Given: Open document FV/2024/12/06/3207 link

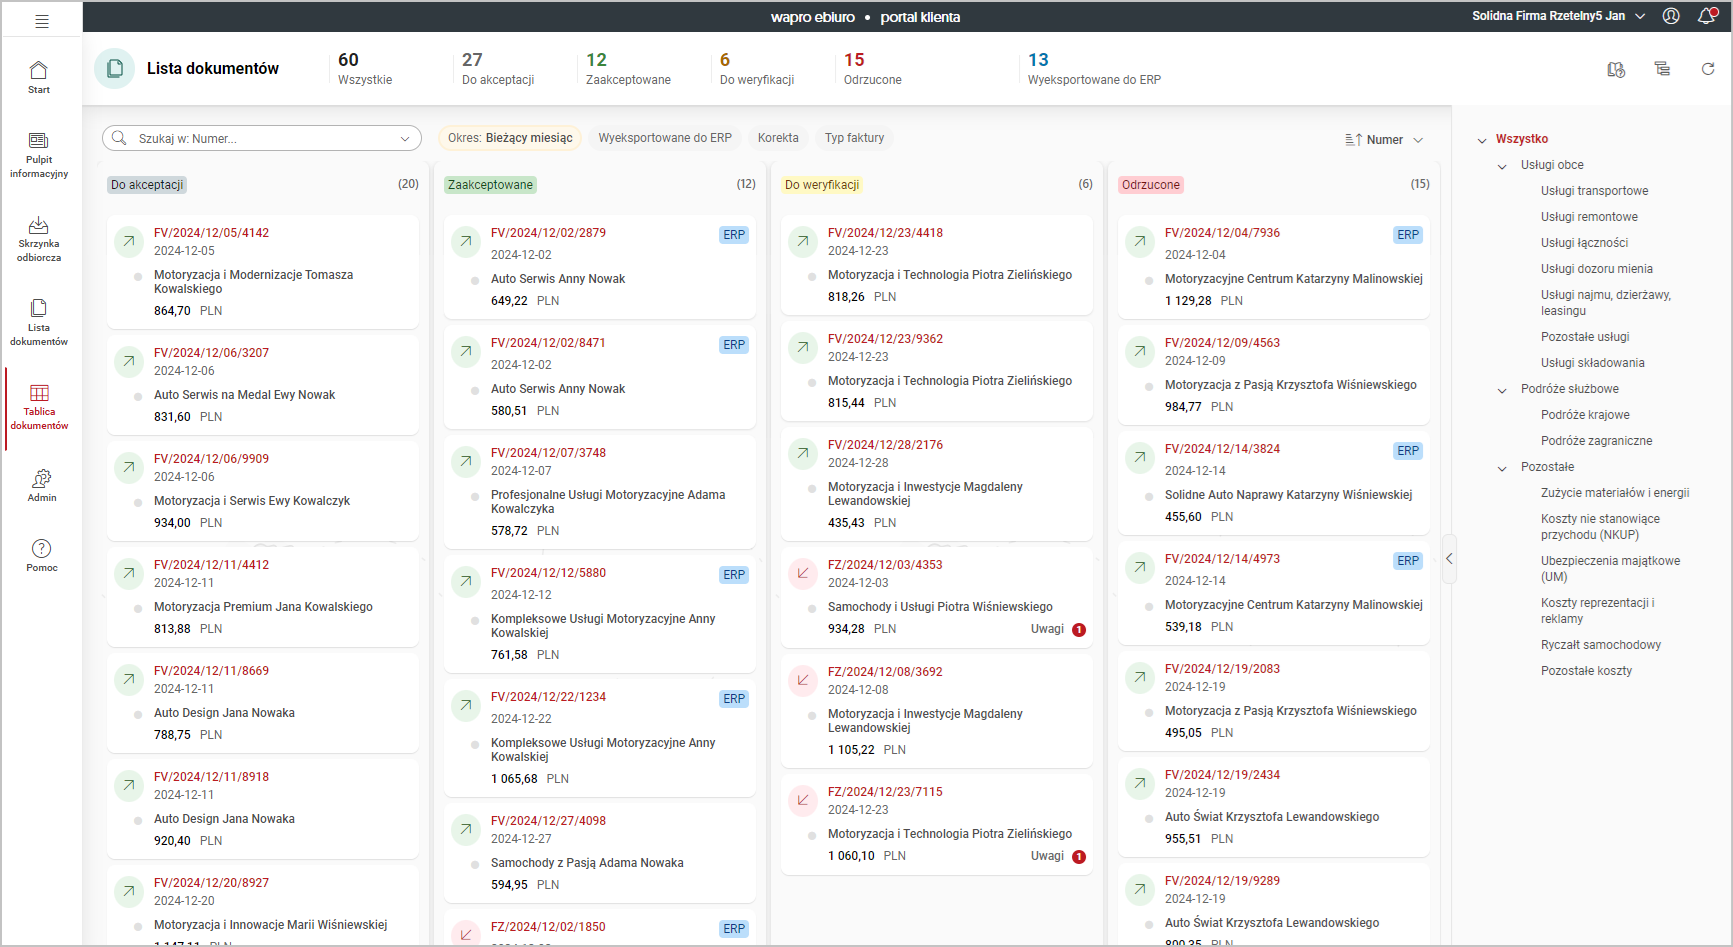Looking at the screenshot, I should point(211,353).
